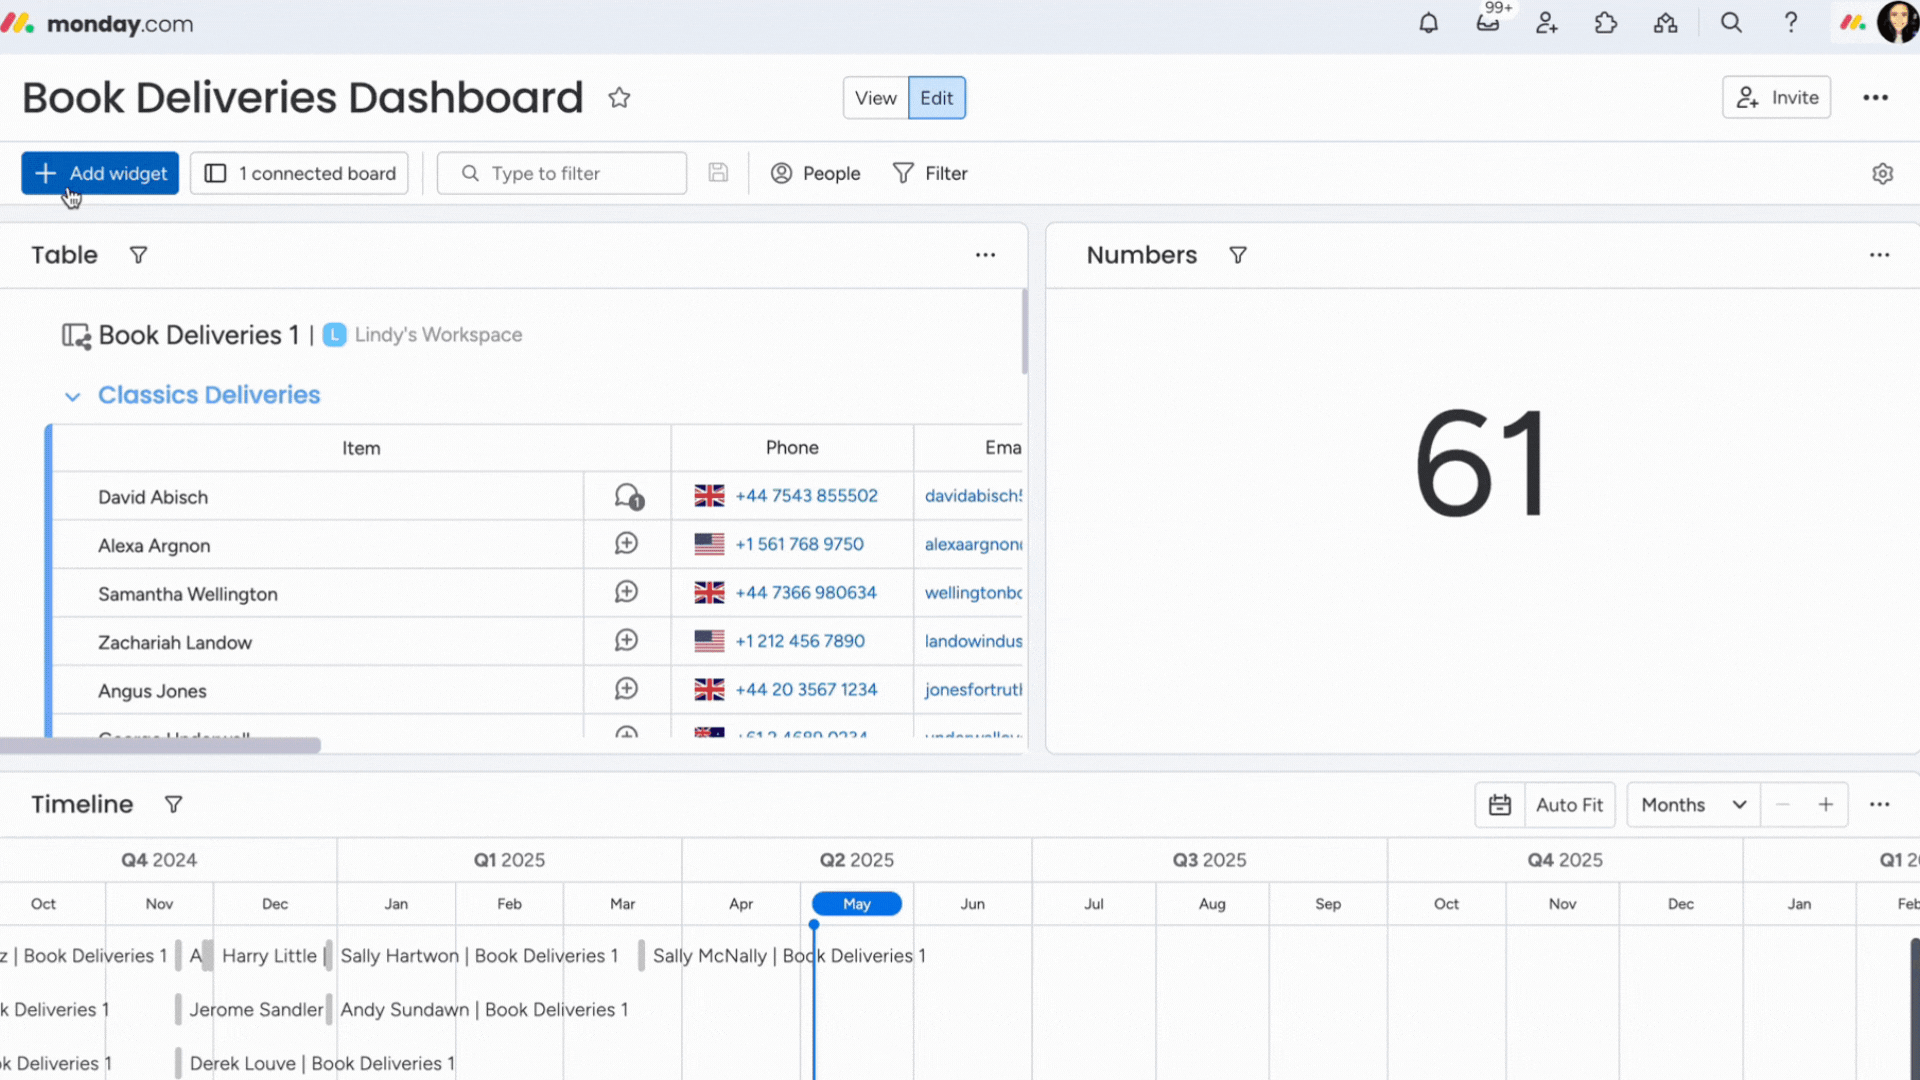1920x1080 pixels.
Task: Click the Table widget filter funnel
Action: pyautogui.click(x=139, y=256)
